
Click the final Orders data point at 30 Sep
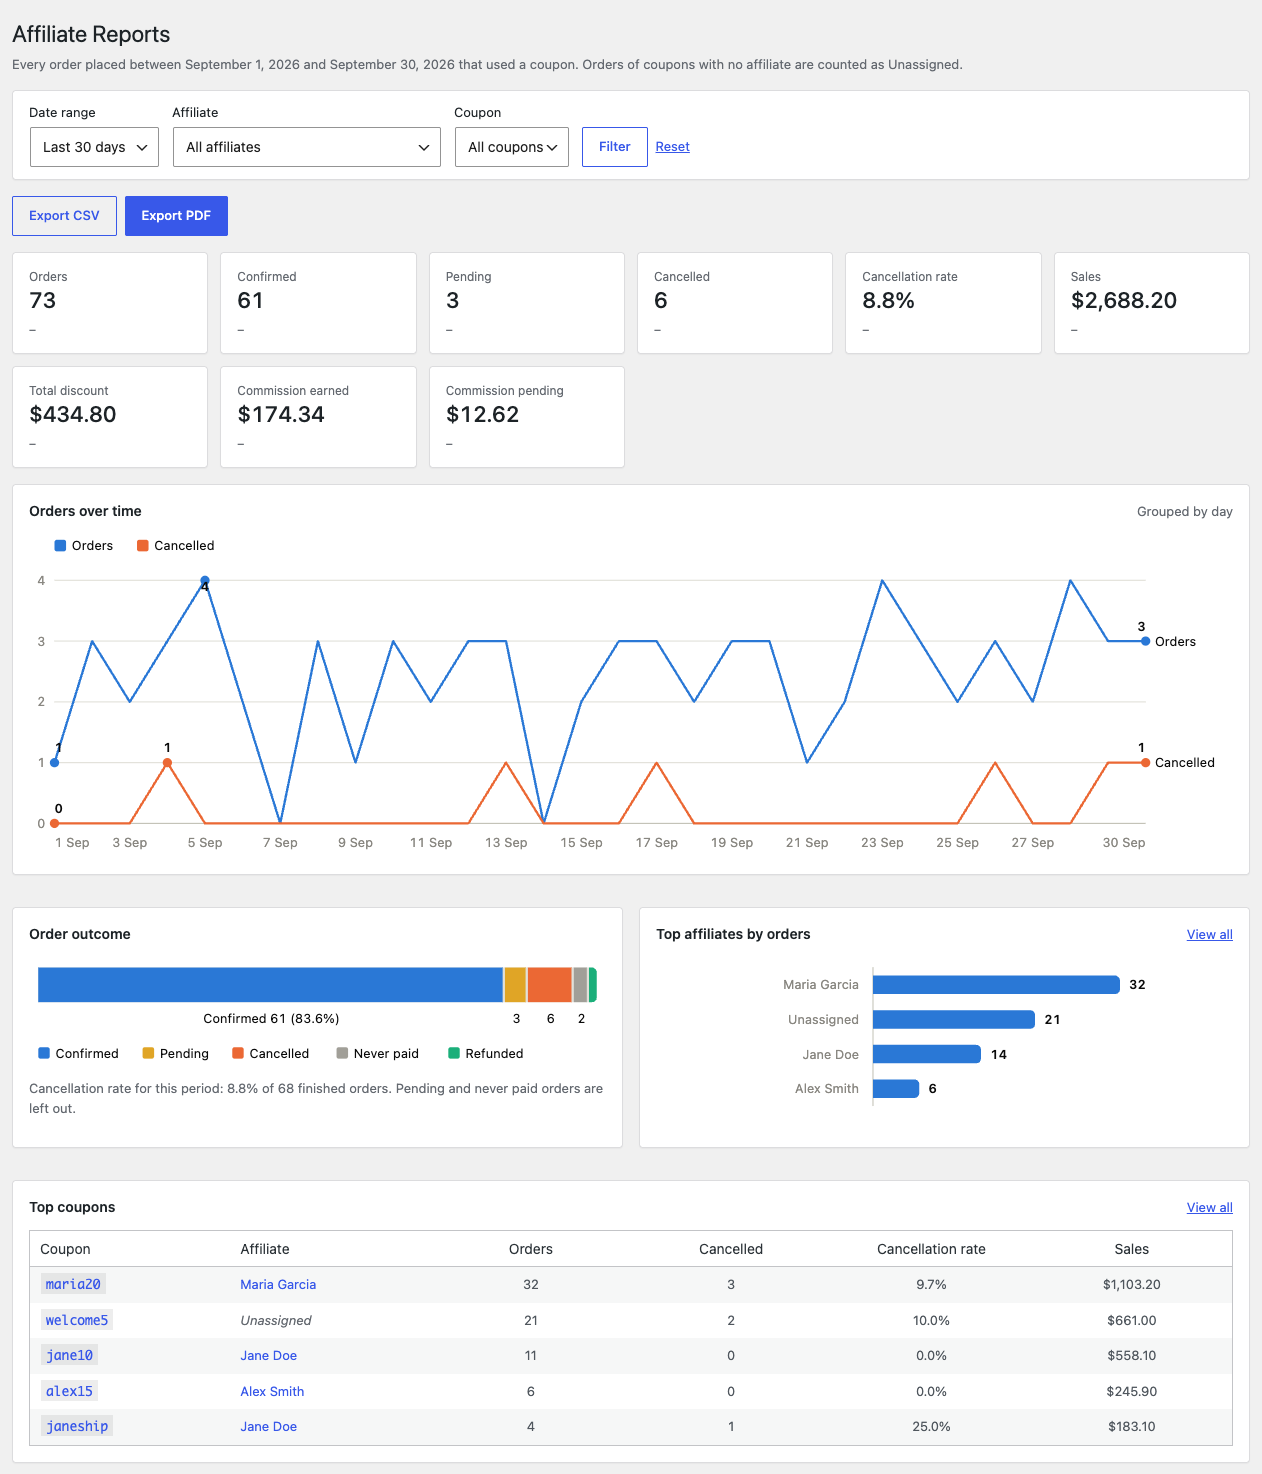1145,641
